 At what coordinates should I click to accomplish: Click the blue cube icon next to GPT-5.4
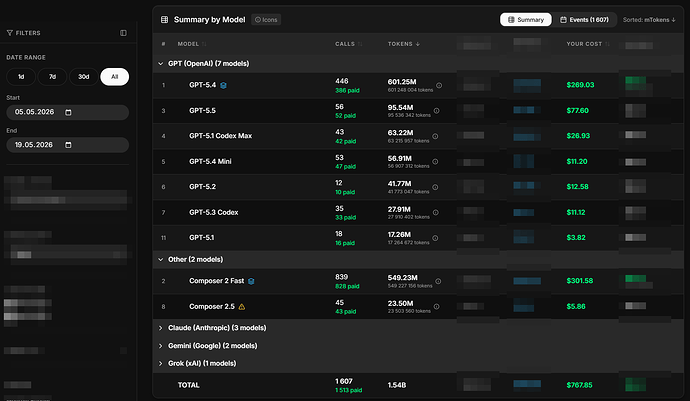point(224,85)
